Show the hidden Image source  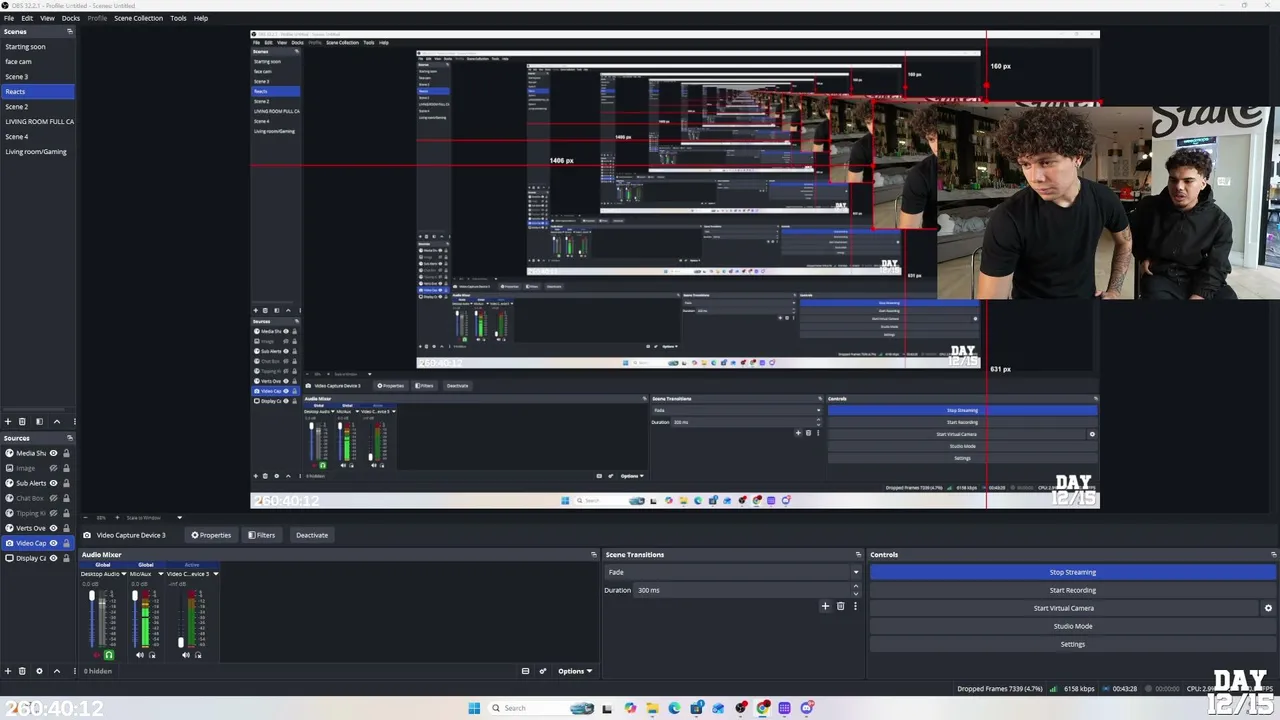54,468
